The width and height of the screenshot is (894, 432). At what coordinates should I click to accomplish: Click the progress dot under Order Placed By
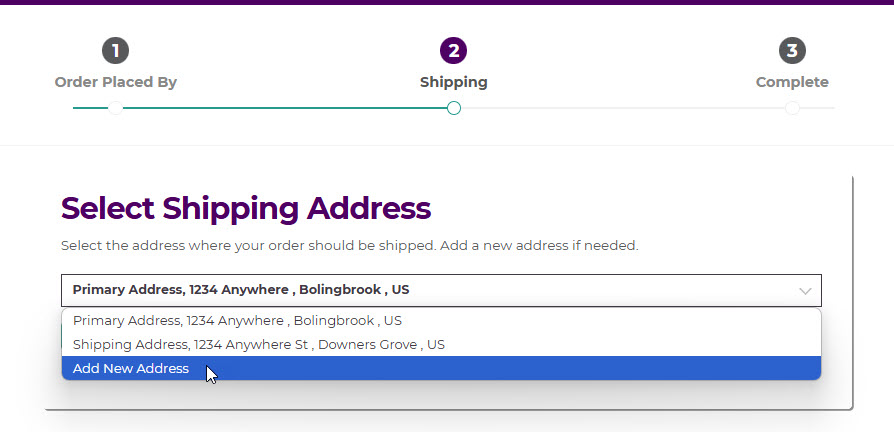pyautogui.click(x=115, y=108)
